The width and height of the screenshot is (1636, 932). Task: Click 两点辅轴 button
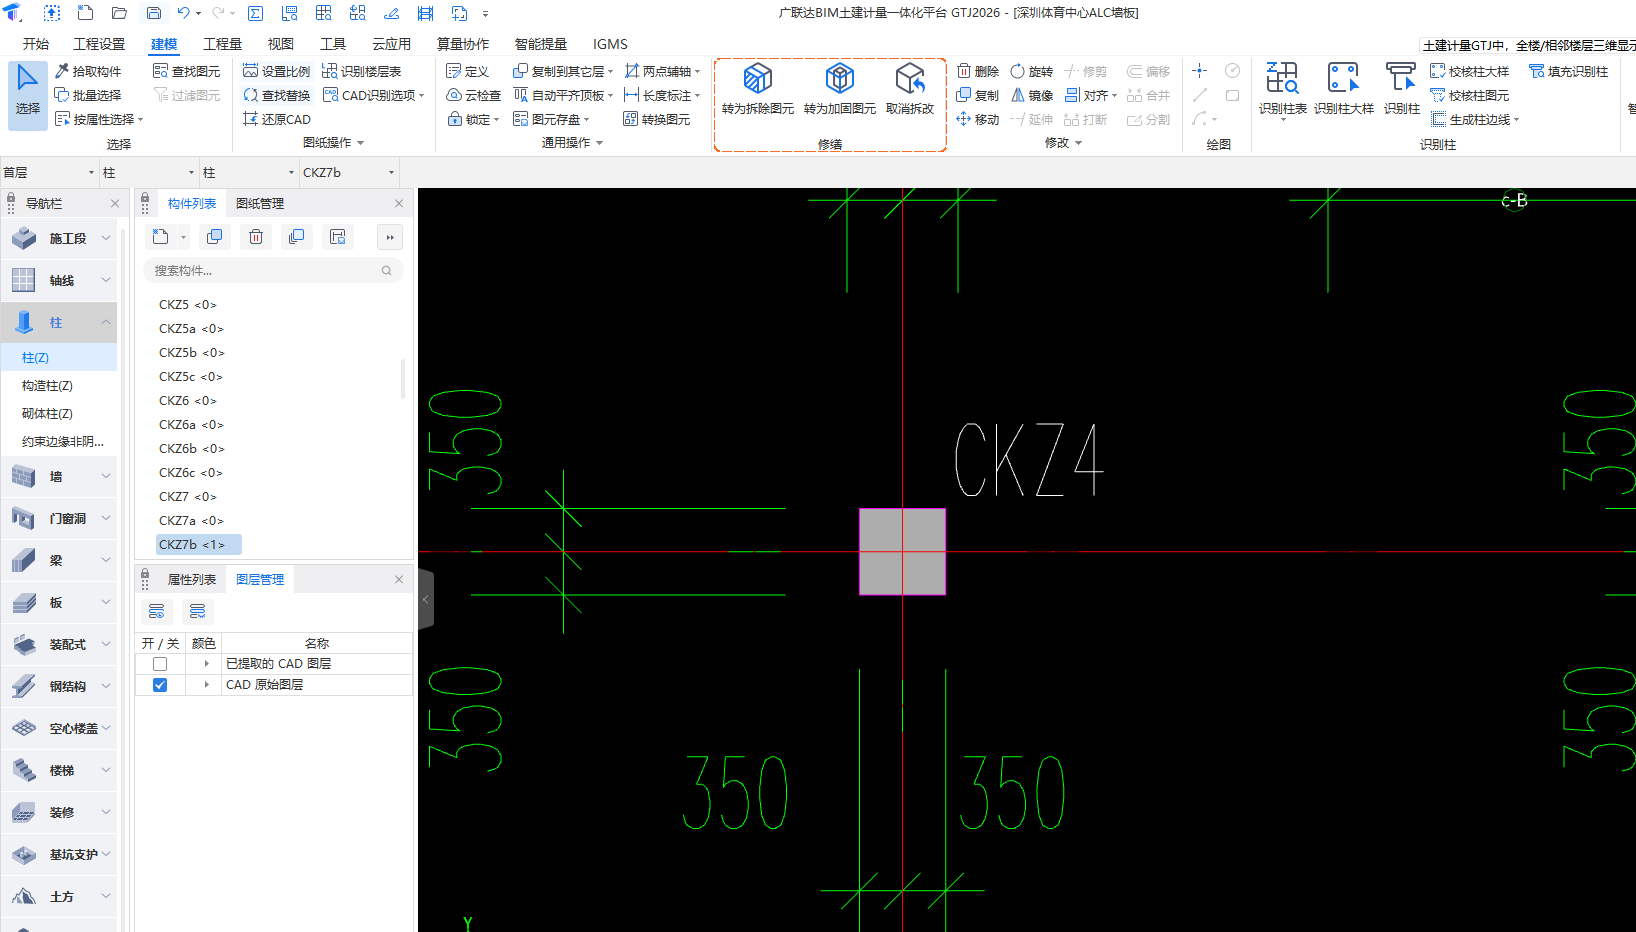[661, 71]
